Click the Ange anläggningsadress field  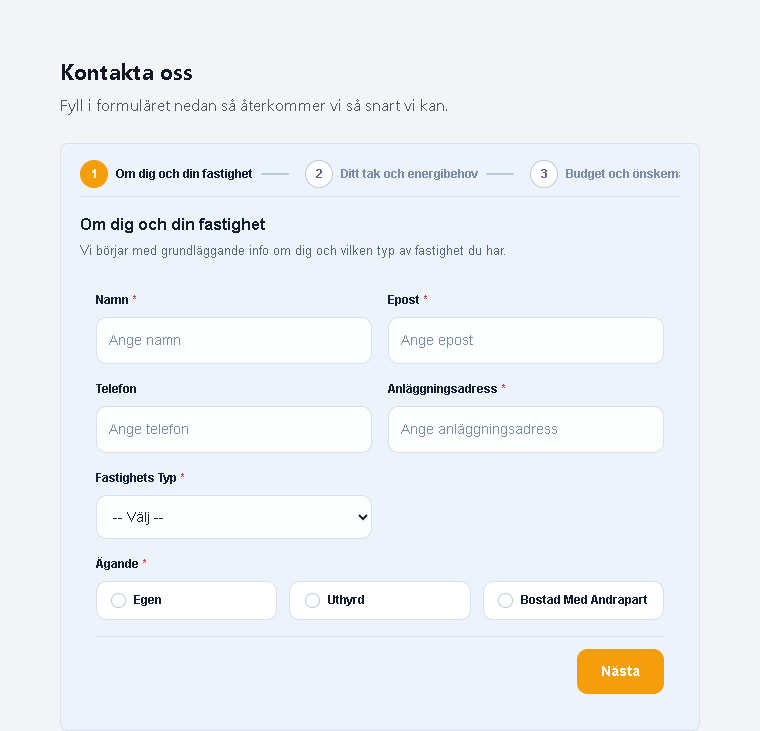coord(525,429)
